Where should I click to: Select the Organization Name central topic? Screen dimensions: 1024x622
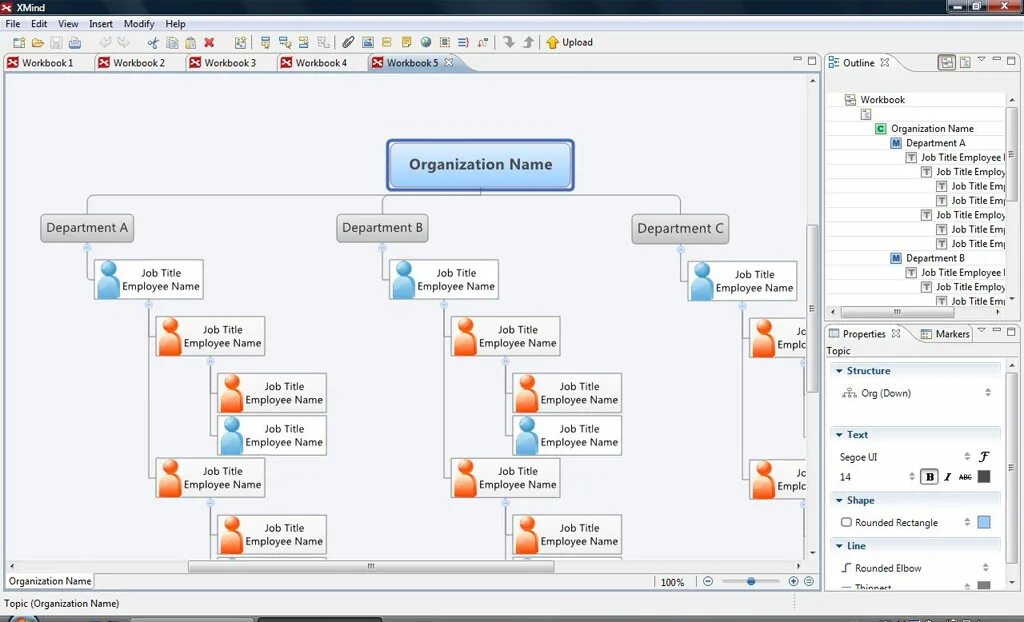click(481, 165)
